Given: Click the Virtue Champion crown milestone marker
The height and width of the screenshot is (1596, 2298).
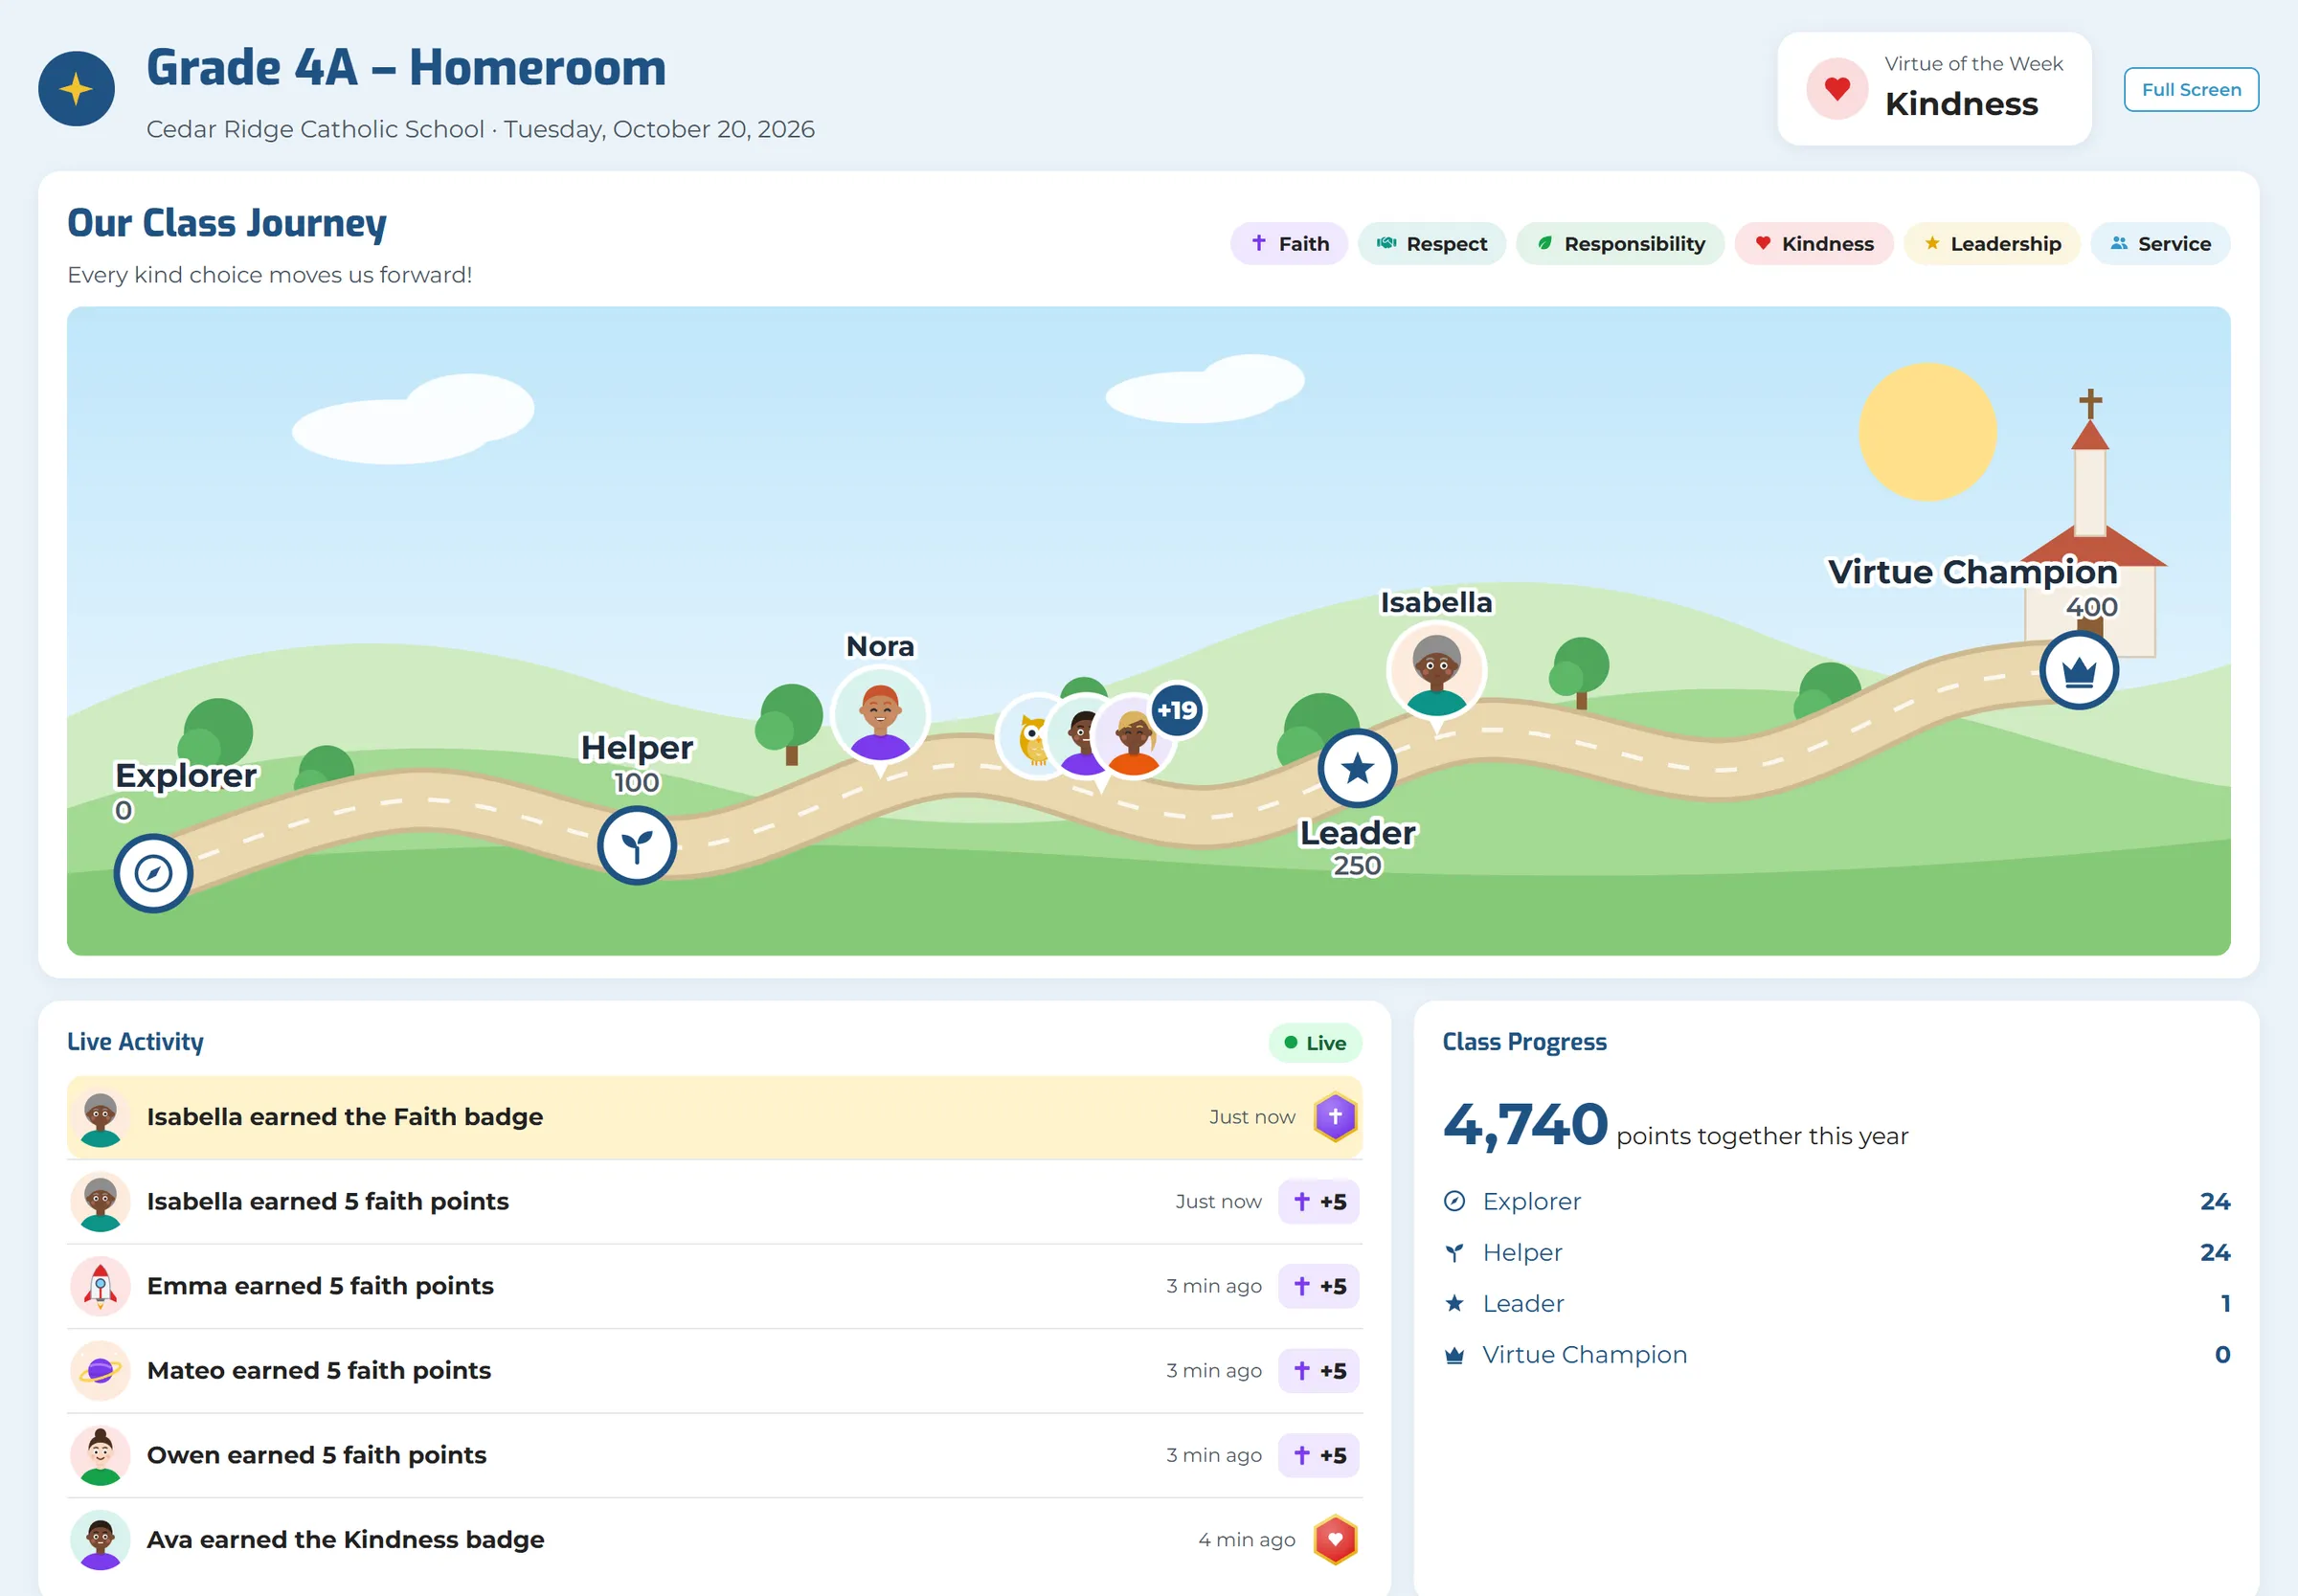Looking at the screenshot, I should click(x=2079, y=670).
